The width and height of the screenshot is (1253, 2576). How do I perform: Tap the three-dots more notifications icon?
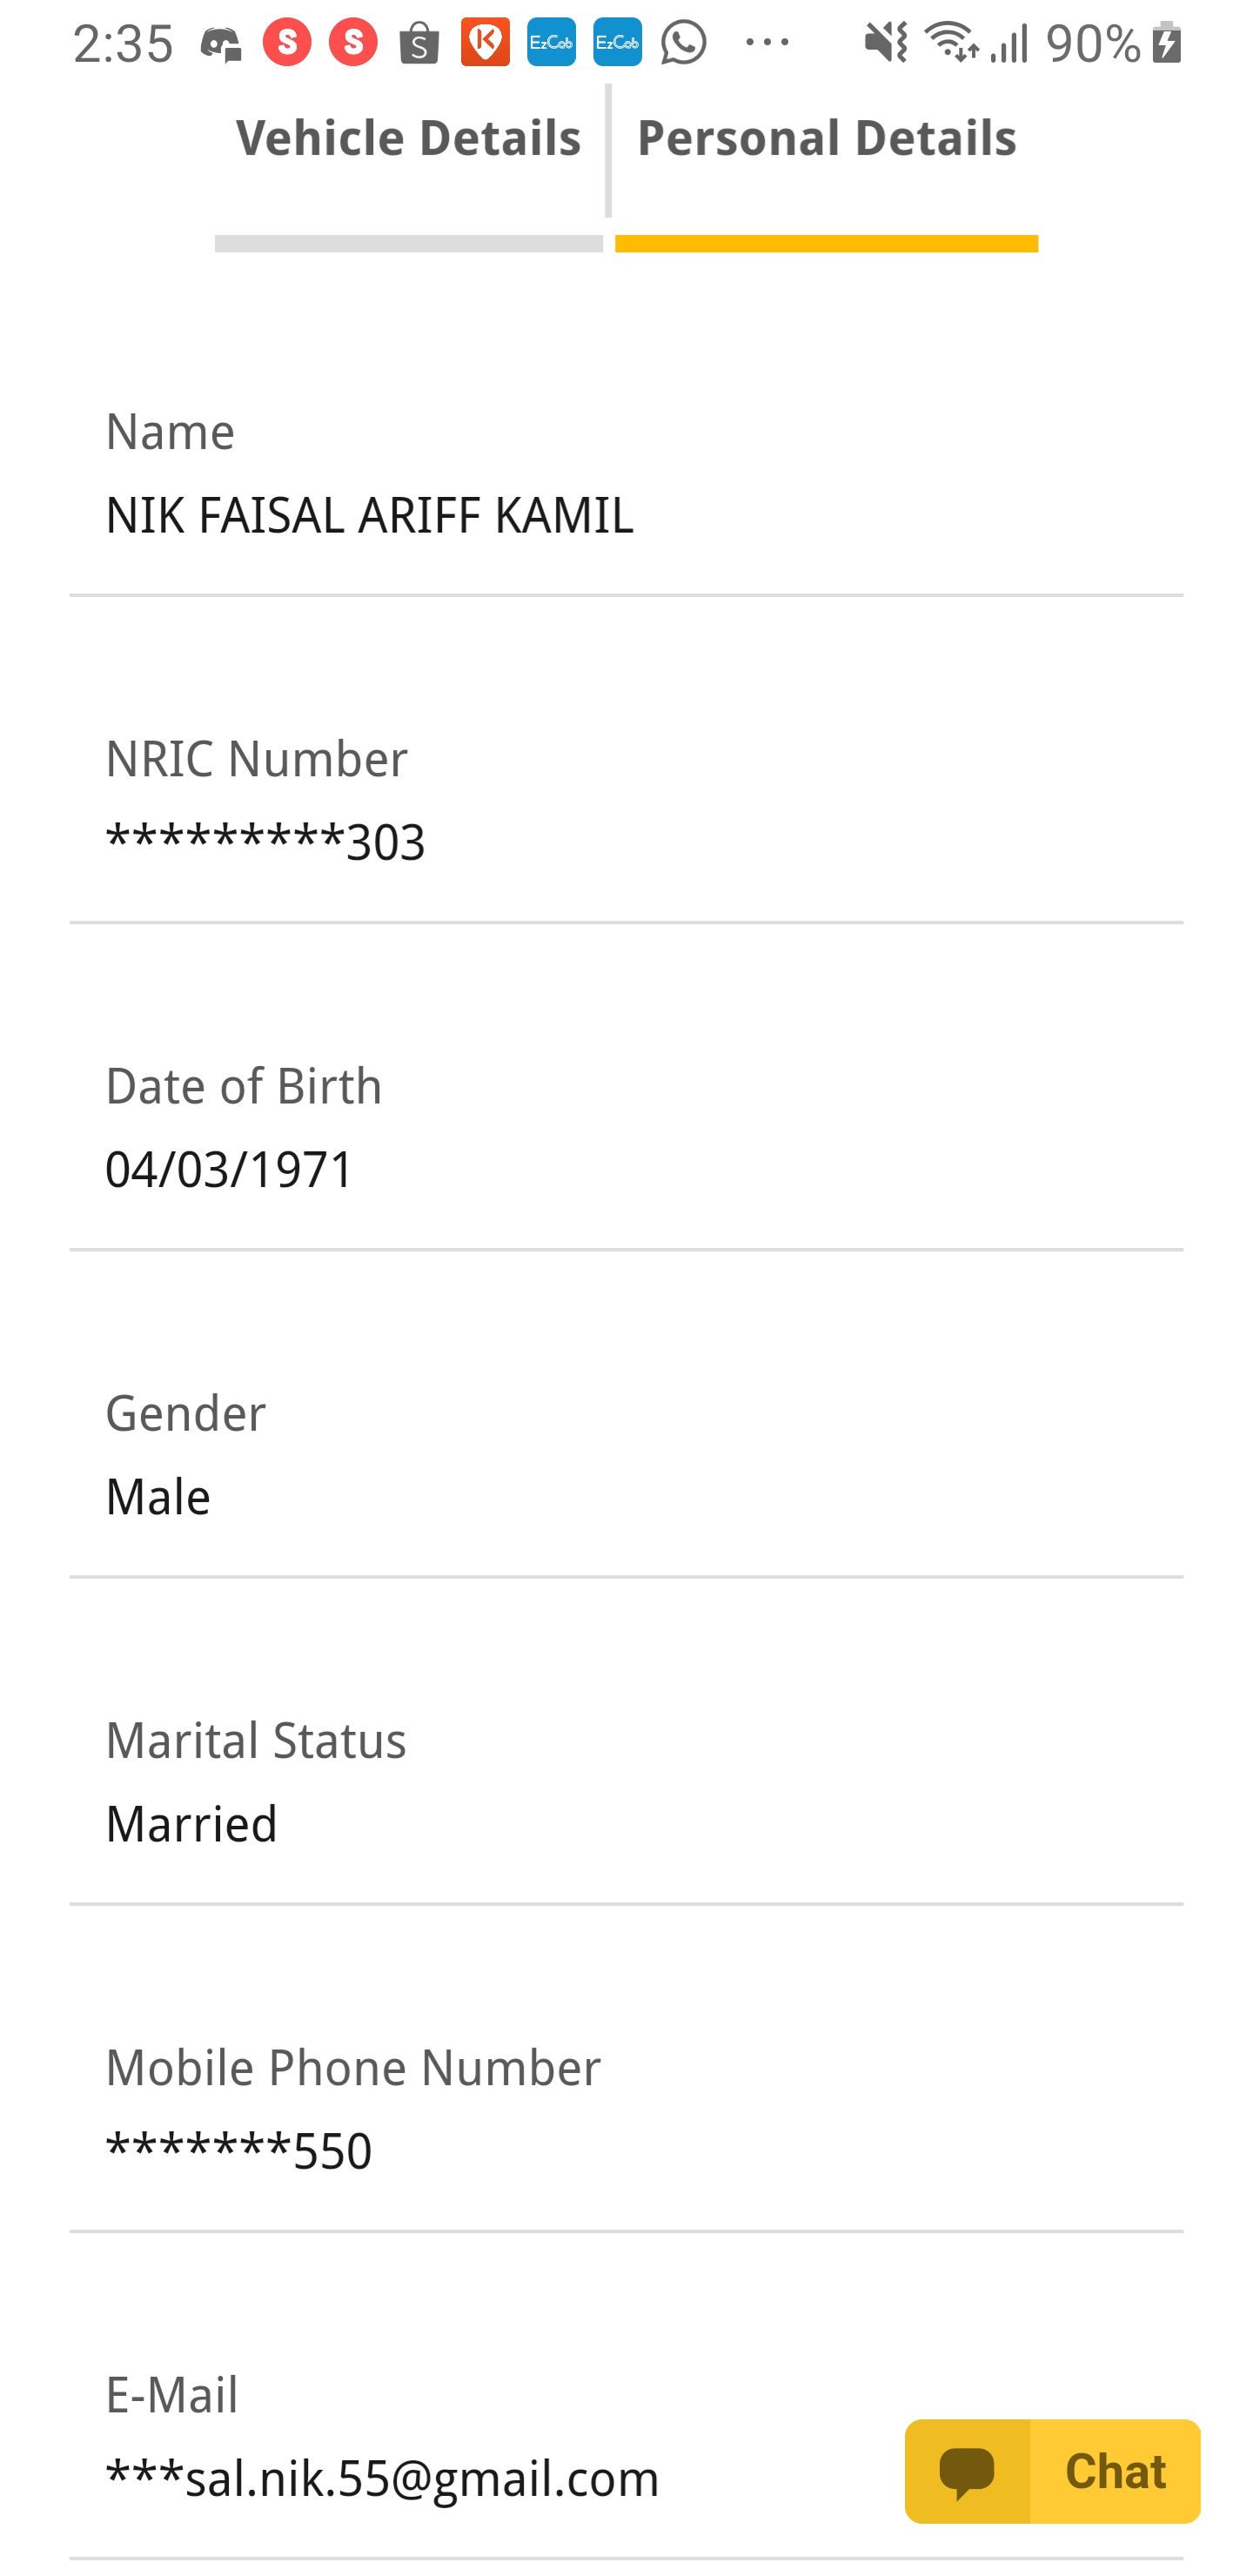point(767,43)
